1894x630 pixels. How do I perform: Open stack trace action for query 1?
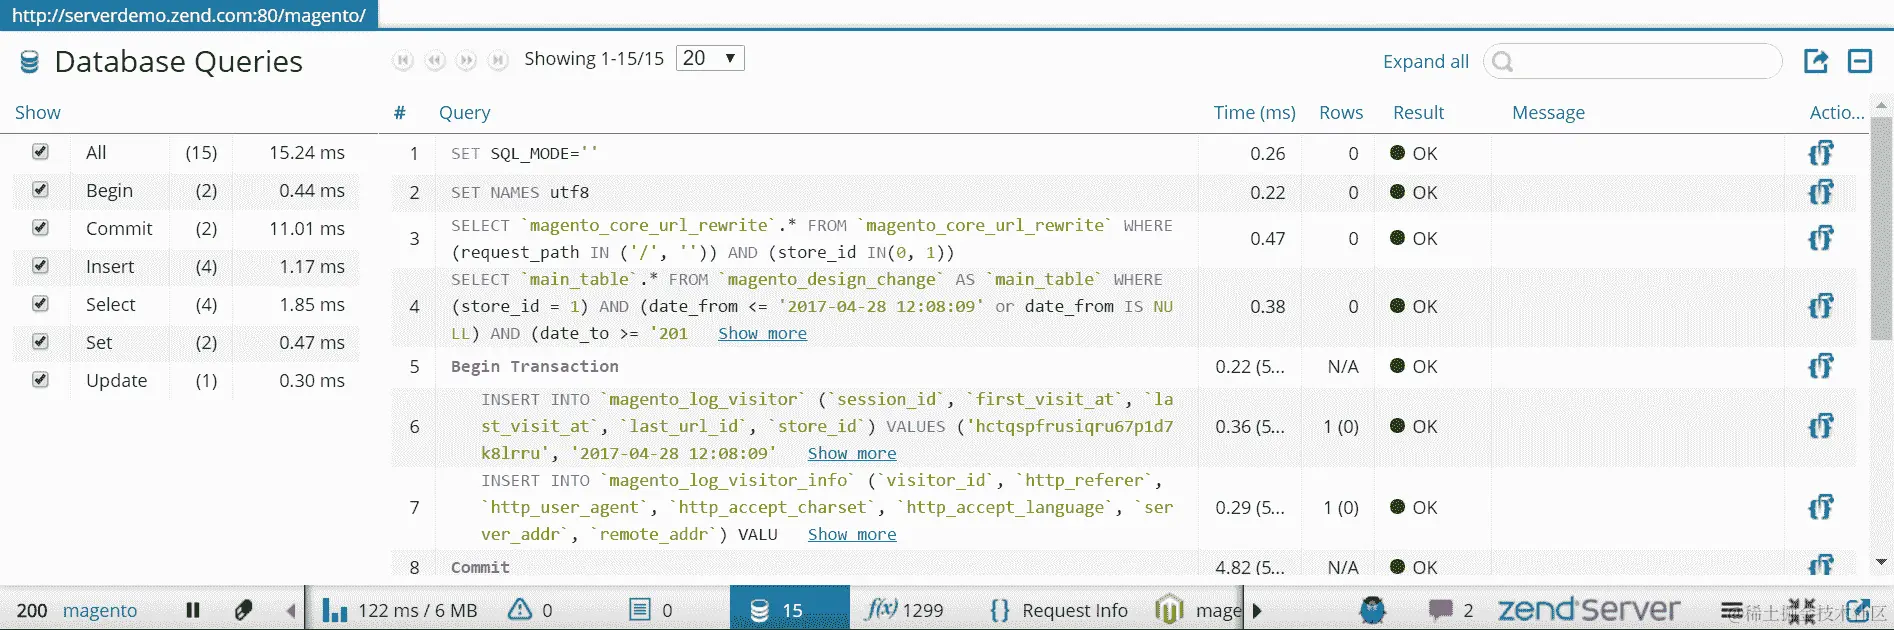[x=1821, y=153]
